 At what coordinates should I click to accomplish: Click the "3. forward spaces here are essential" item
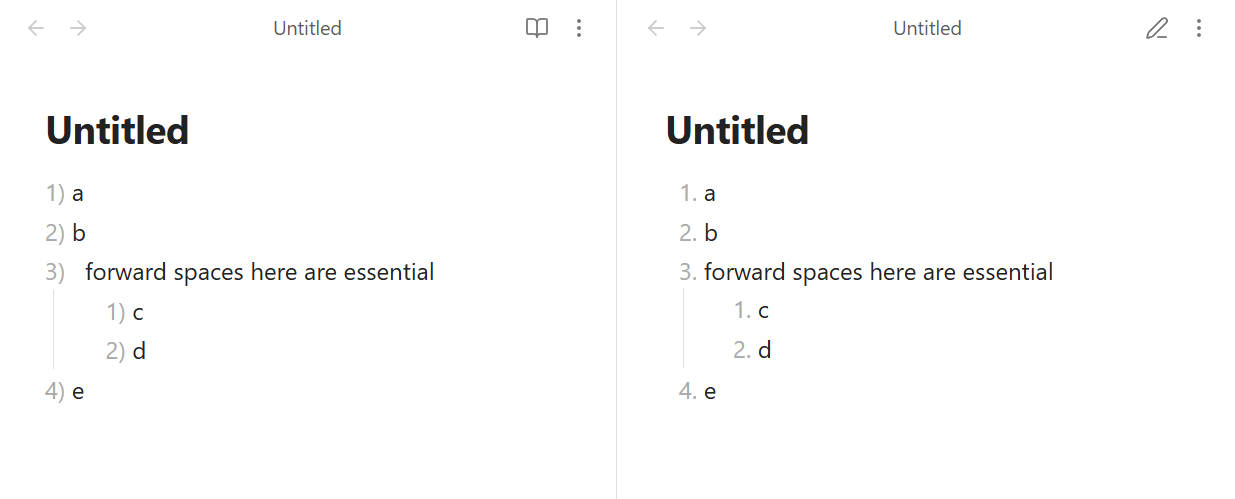[x=878, y=272]
